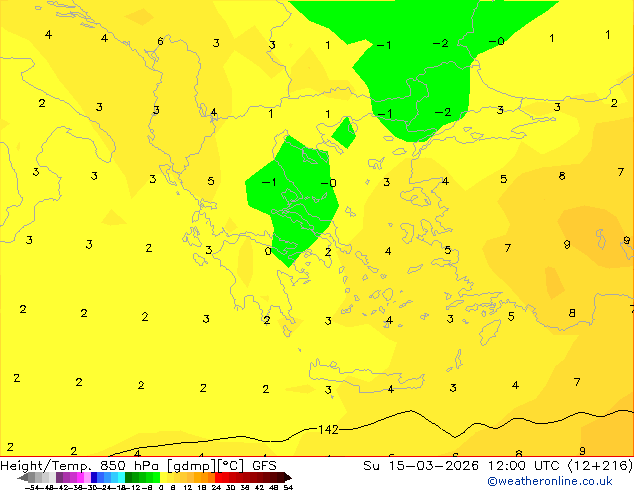Pick the bright red swatch at 24 in the legend
This screenshot has width=634, height=490.
[218, 477]
